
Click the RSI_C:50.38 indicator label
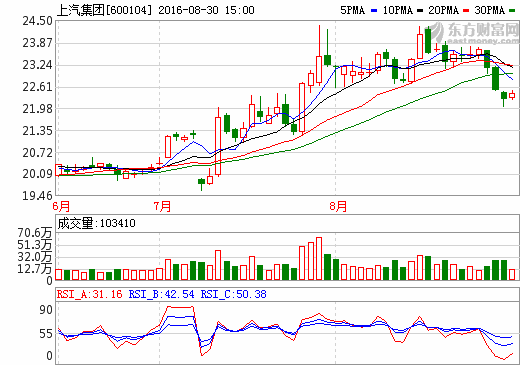pos(233,294)
